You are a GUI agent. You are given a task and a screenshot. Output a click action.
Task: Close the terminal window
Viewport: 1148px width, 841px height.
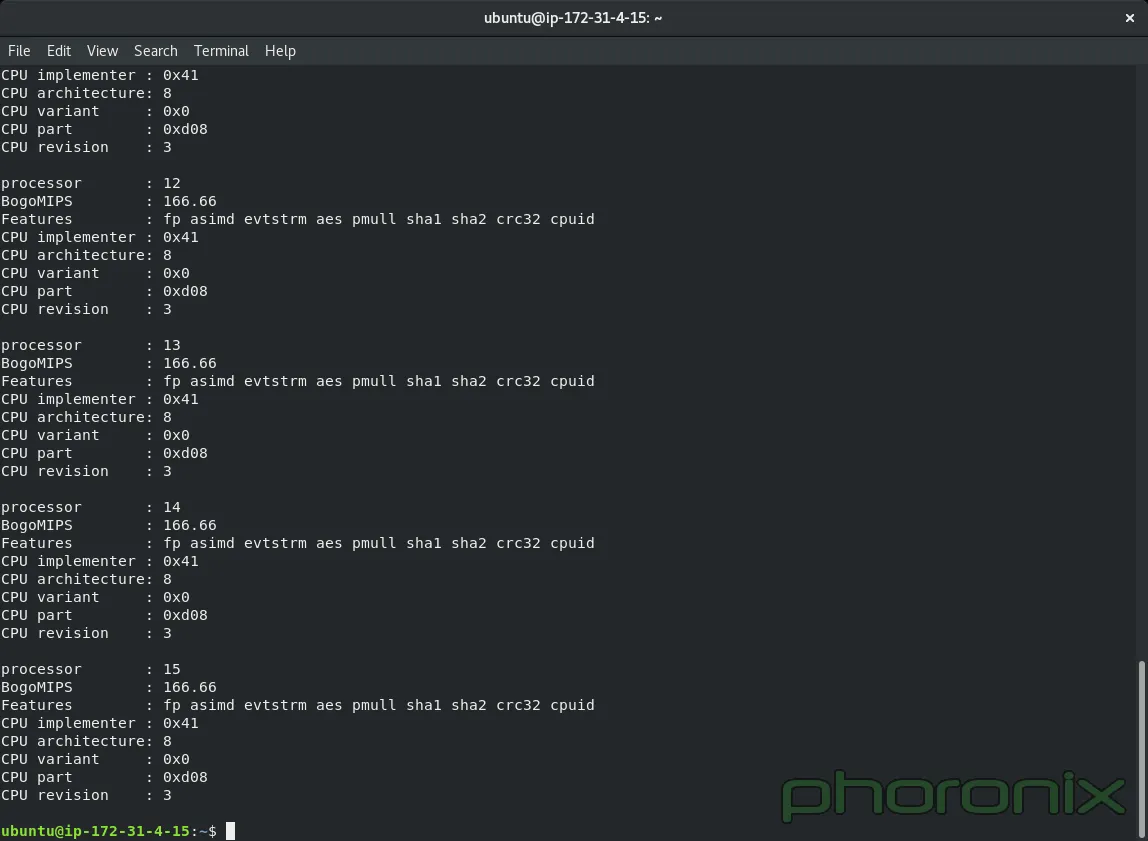pos(1129,17)
